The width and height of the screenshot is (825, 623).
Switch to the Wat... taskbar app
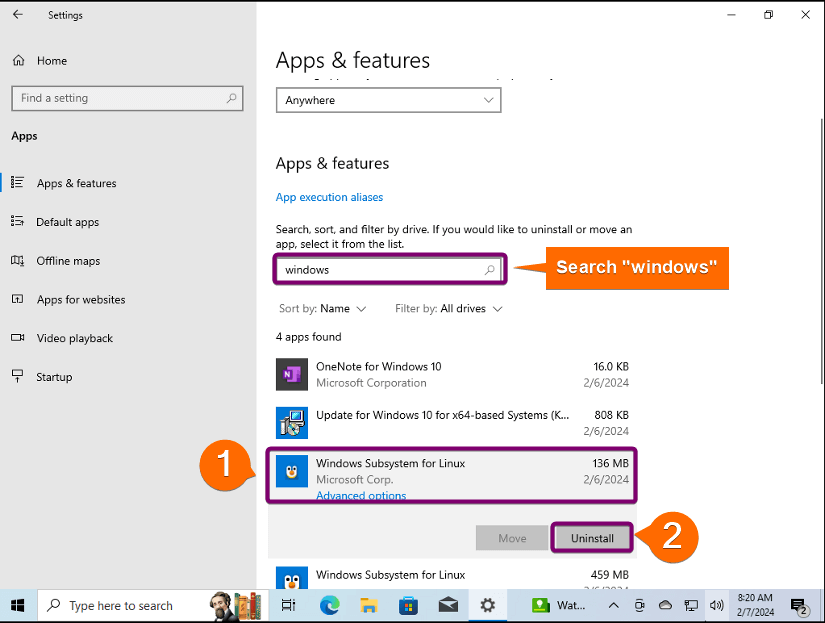point(557,606)
